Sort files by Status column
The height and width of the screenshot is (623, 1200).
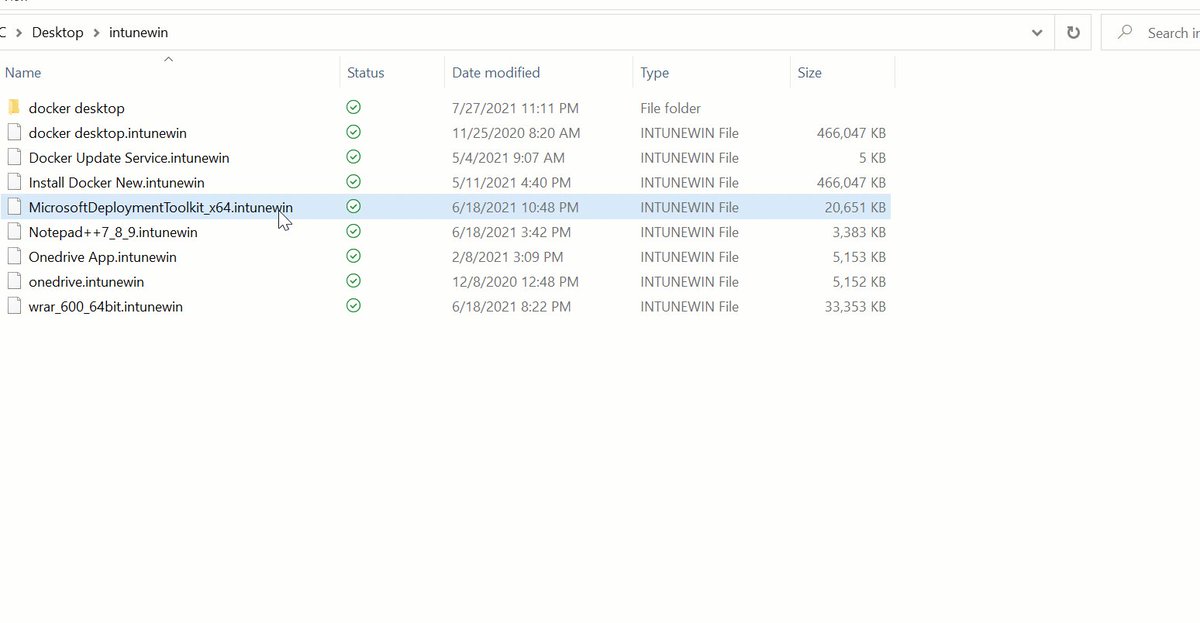[392, 72]
